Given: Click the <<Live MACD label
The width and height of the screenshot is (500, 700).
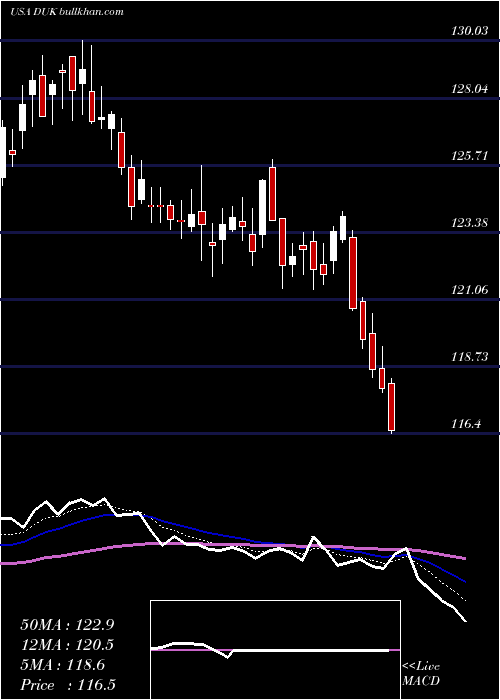Looking at the screenshot, I should 421,673.
